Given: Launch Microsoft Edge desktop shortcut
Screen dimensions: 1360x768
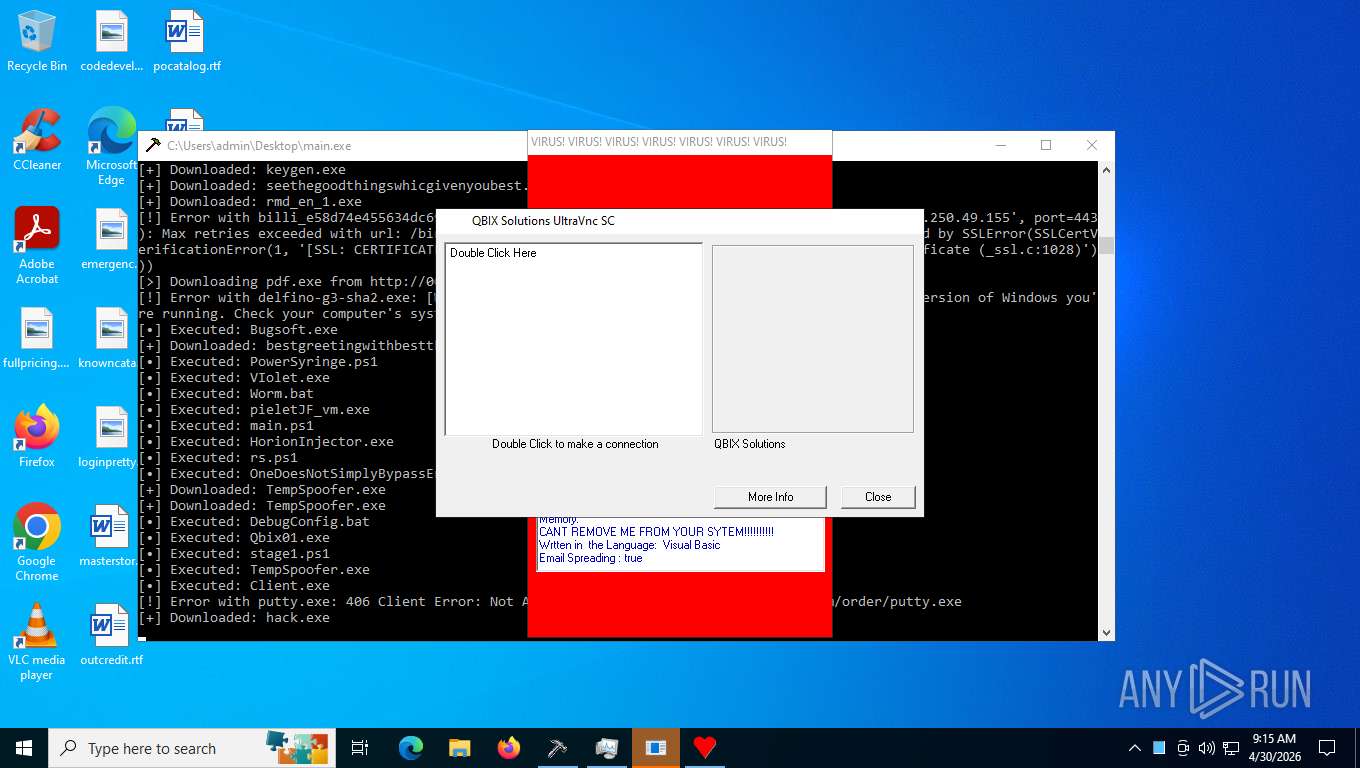Looking at the screenshot, I should point(111,147).
